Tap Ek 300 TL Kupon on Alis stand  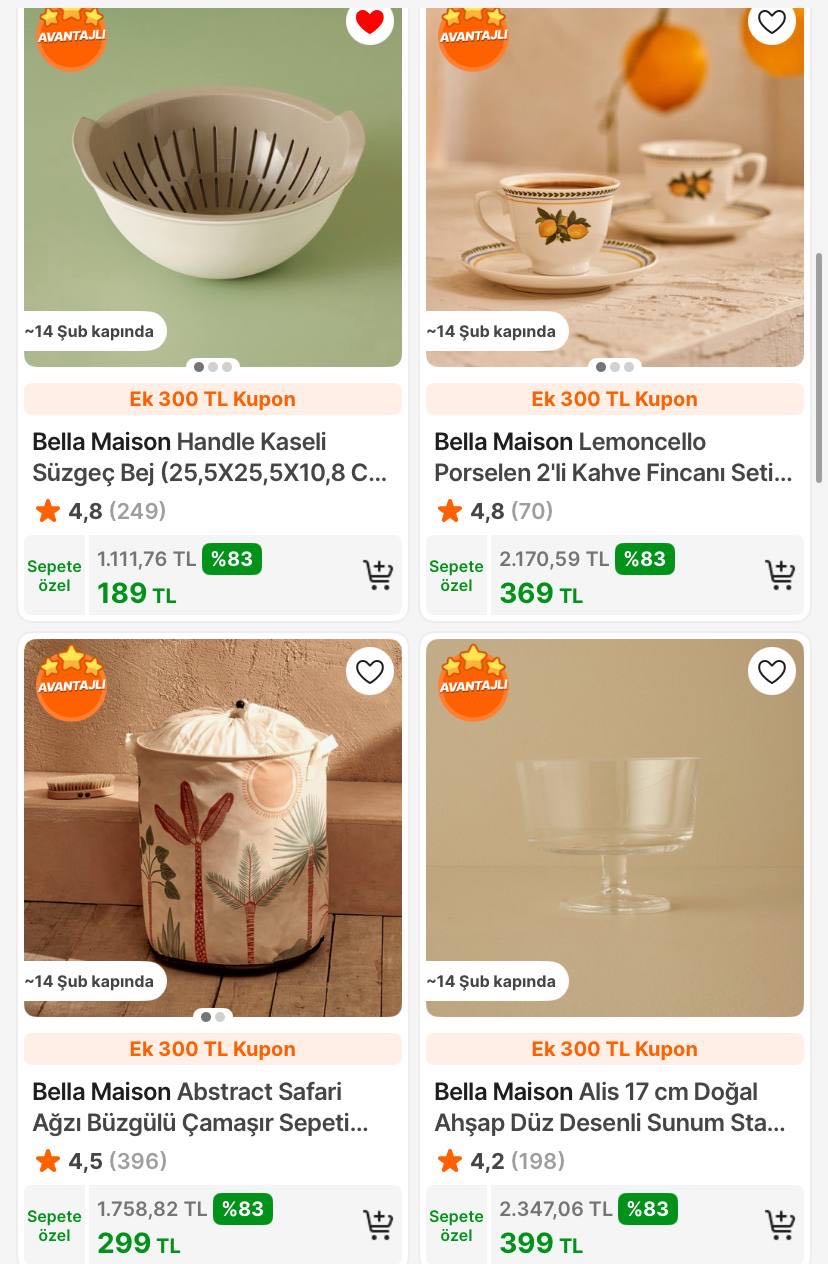tap(615, 1049)
